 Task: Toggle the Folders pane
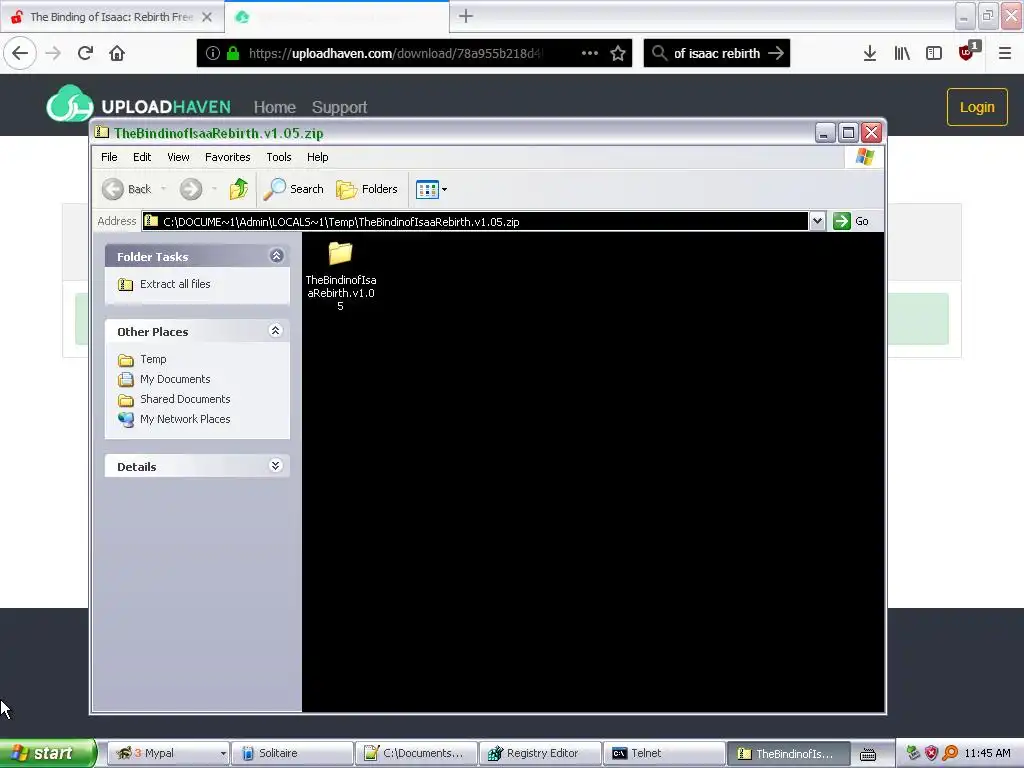366,189
